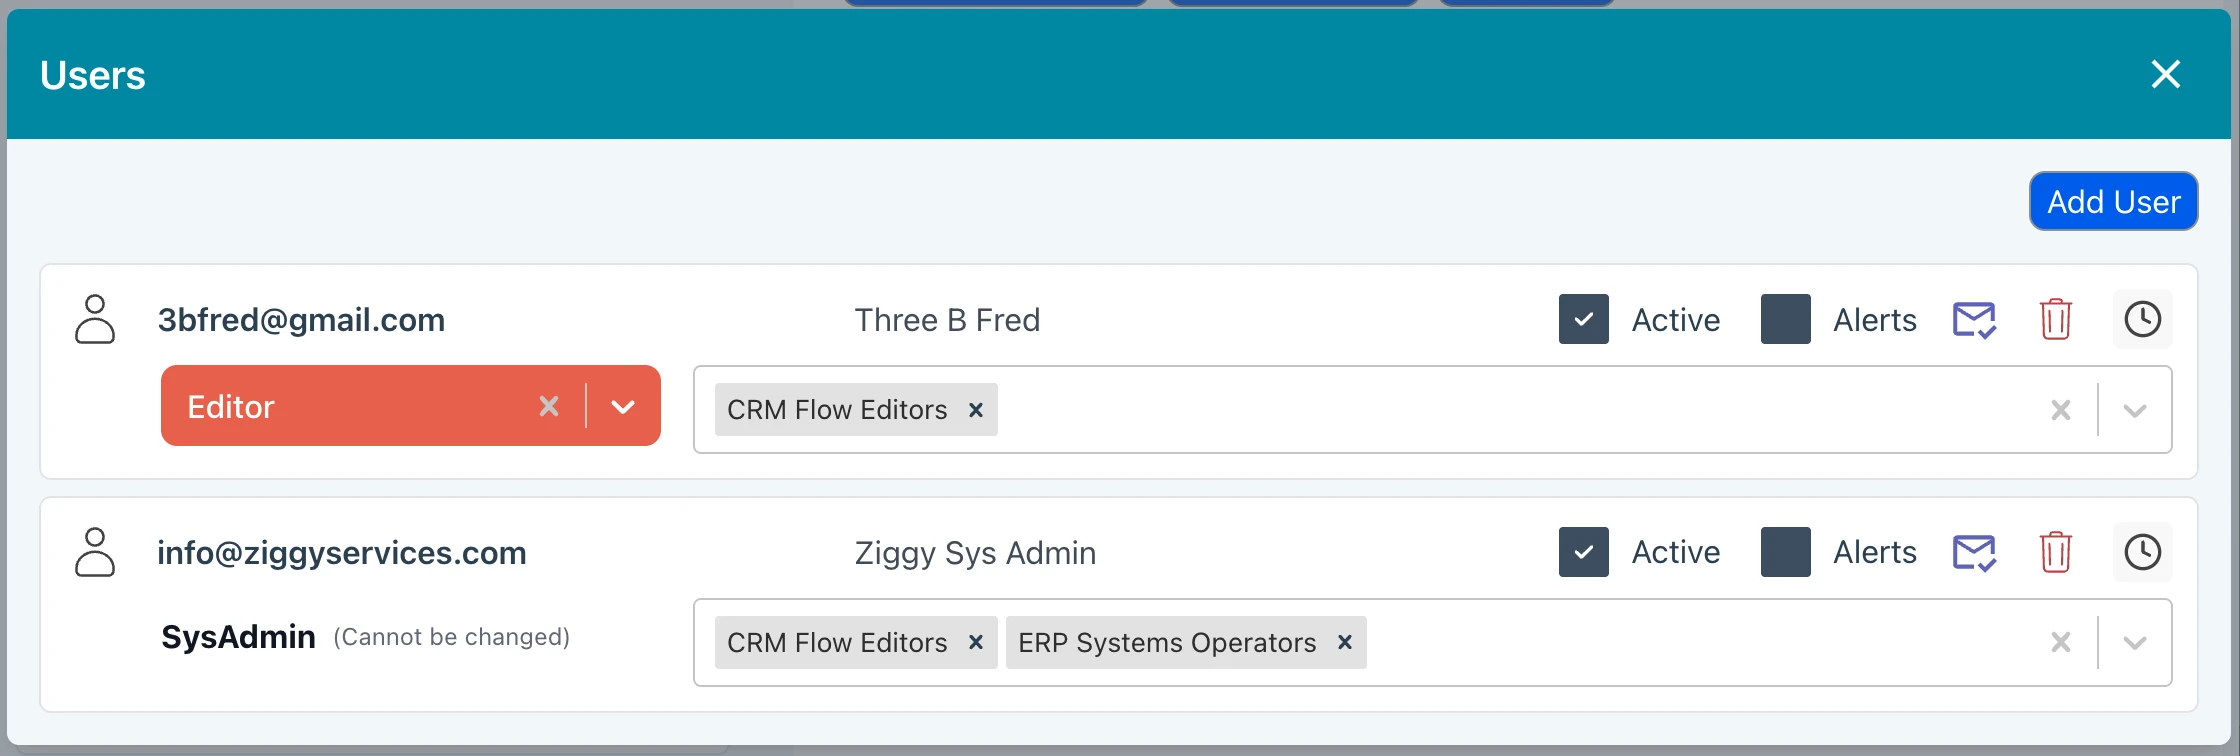Click the mail icon for 3bfred@gmail.com
This screenshot has width=2240, height=756.
(x=1974, y=320)
